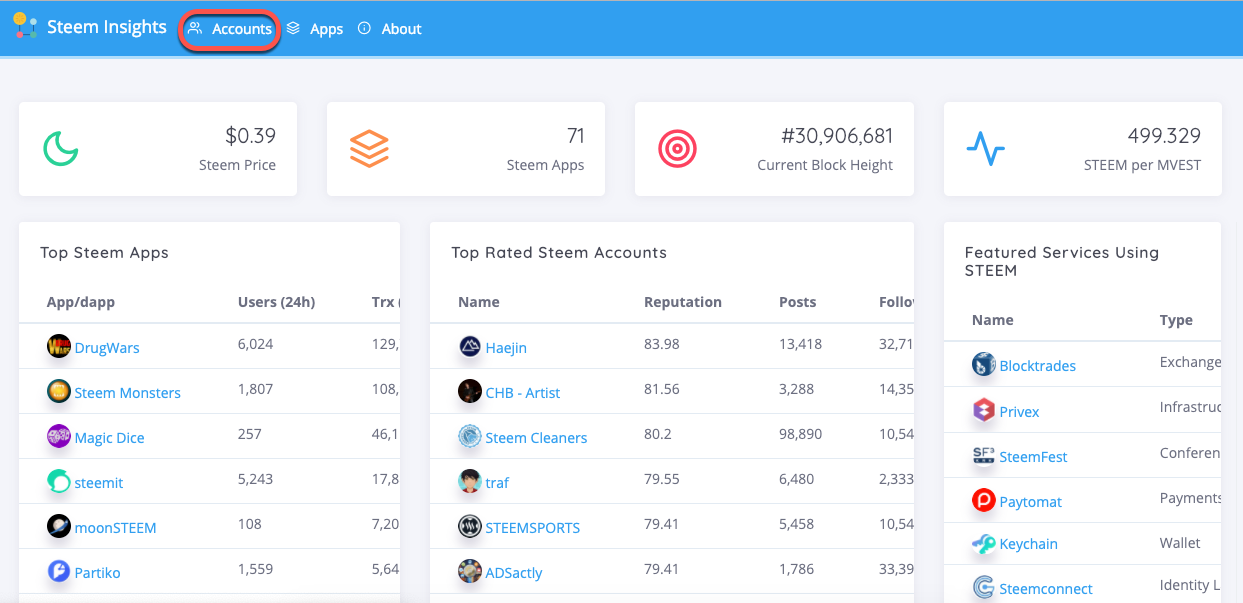Open the Steem Cleaners account link
This screenshot has width=1243, height=603.
536,438
